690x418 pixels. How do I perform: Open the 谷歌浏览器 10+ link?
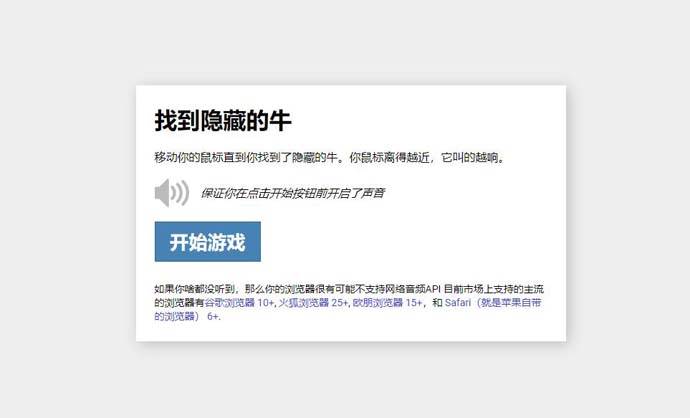click(240, 303)
